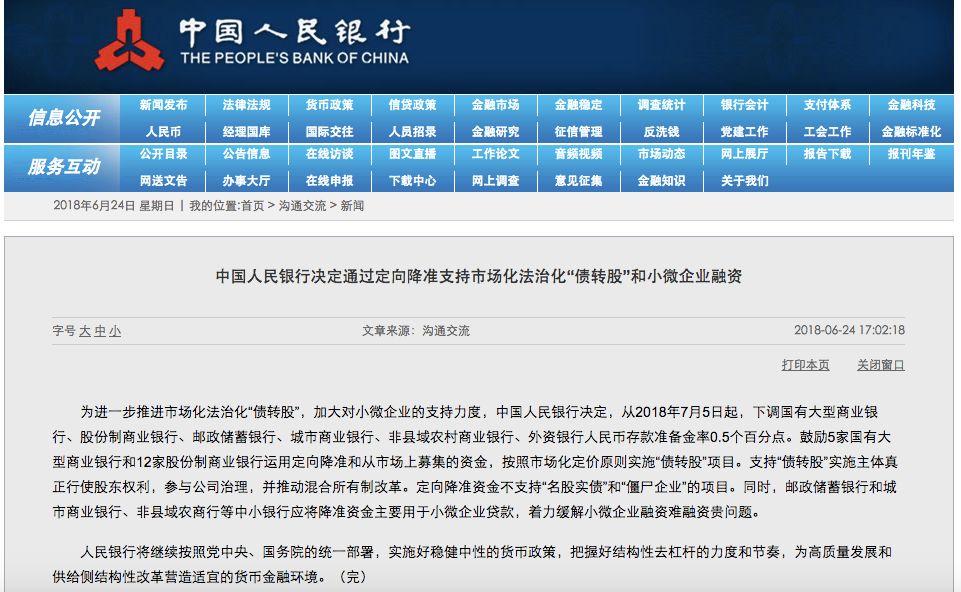Go to 调查统计 section
The image size is (961, 592).
click(x=661, y=105)
